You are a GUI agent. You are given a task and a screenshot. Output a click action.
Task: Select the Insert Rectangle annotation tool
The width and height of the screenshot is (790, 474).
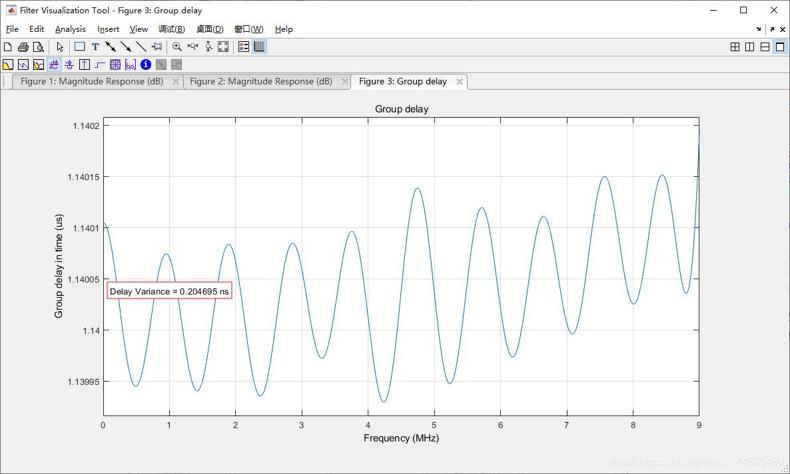[x=79, y=47]
